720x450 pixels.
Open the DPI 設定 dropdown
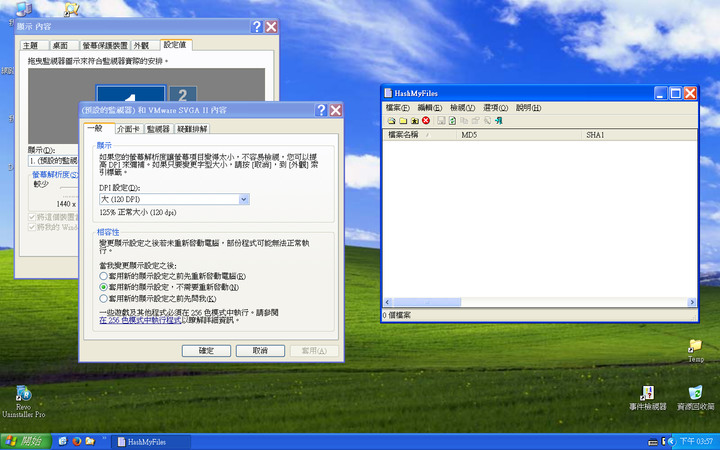click(x=244, y=199)
